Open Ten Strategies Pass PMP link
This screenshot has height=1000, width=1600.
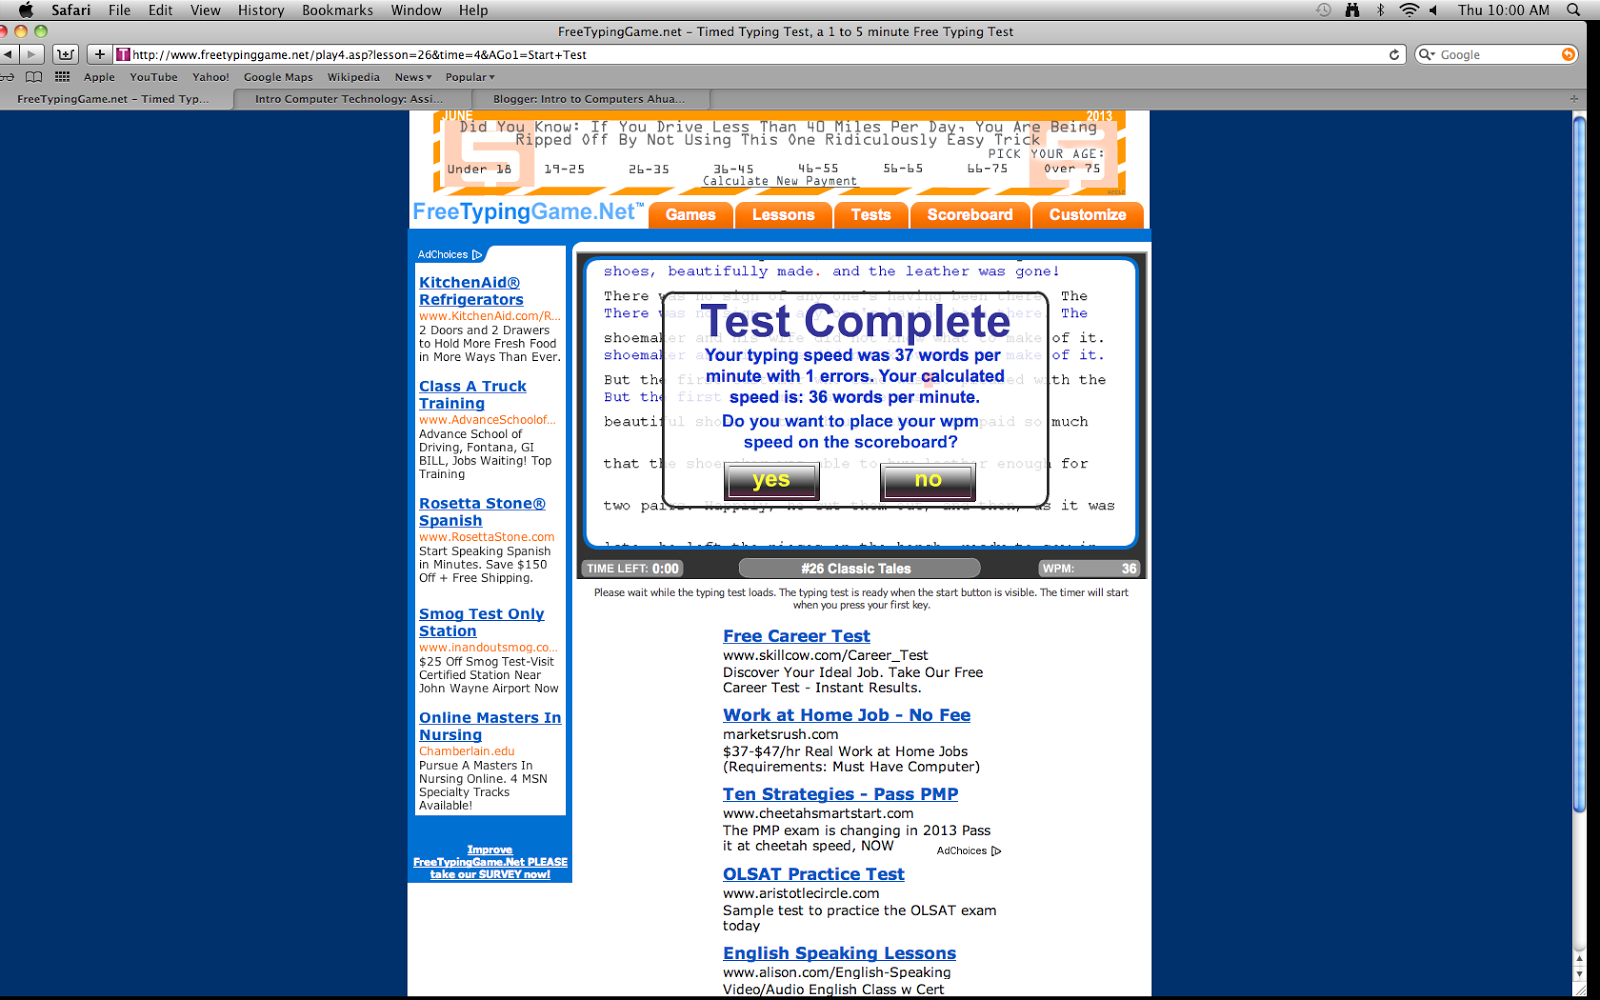coord(840,794)
